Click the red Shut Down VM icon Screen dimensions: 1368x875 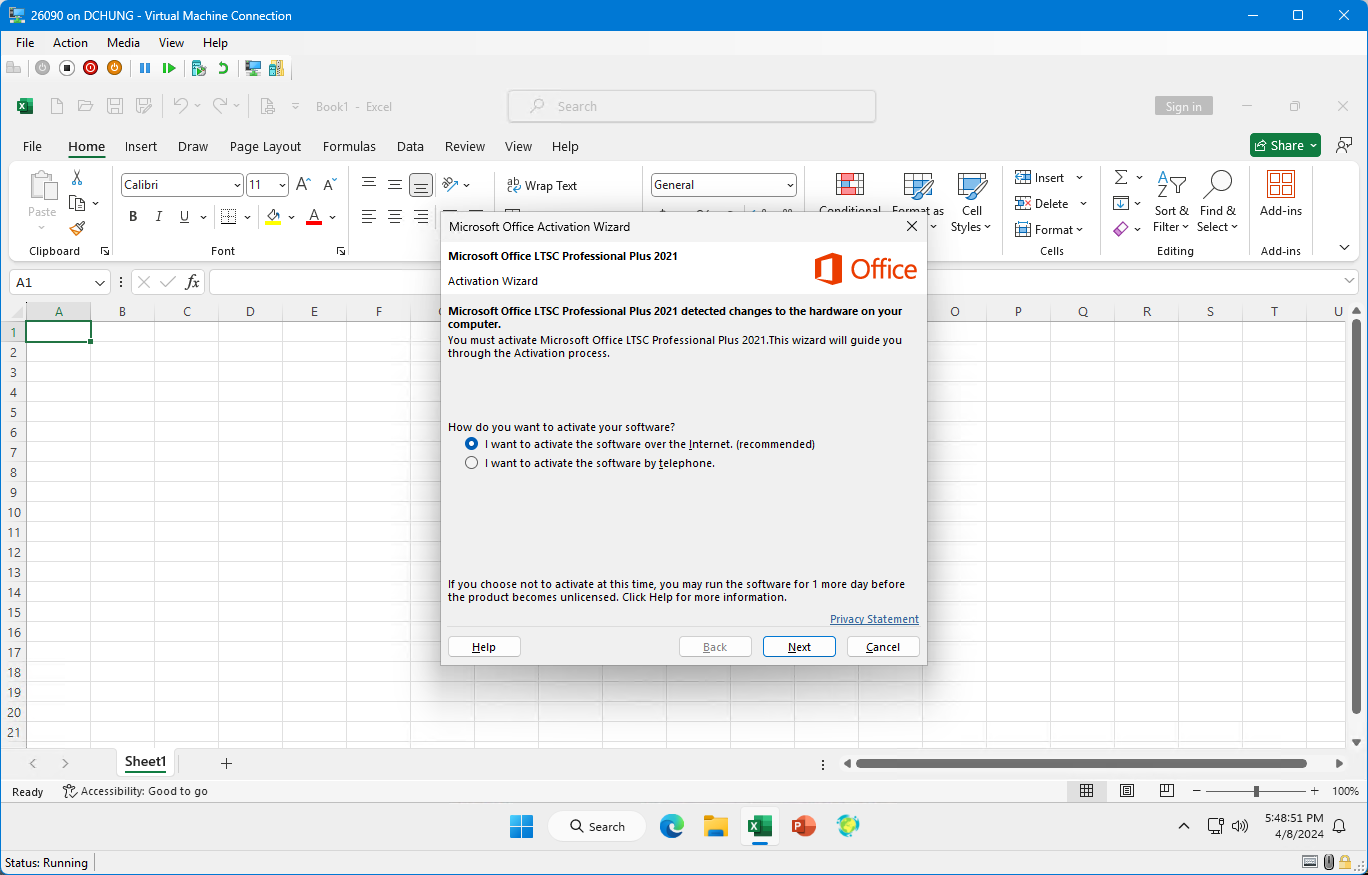click(90, 68)
